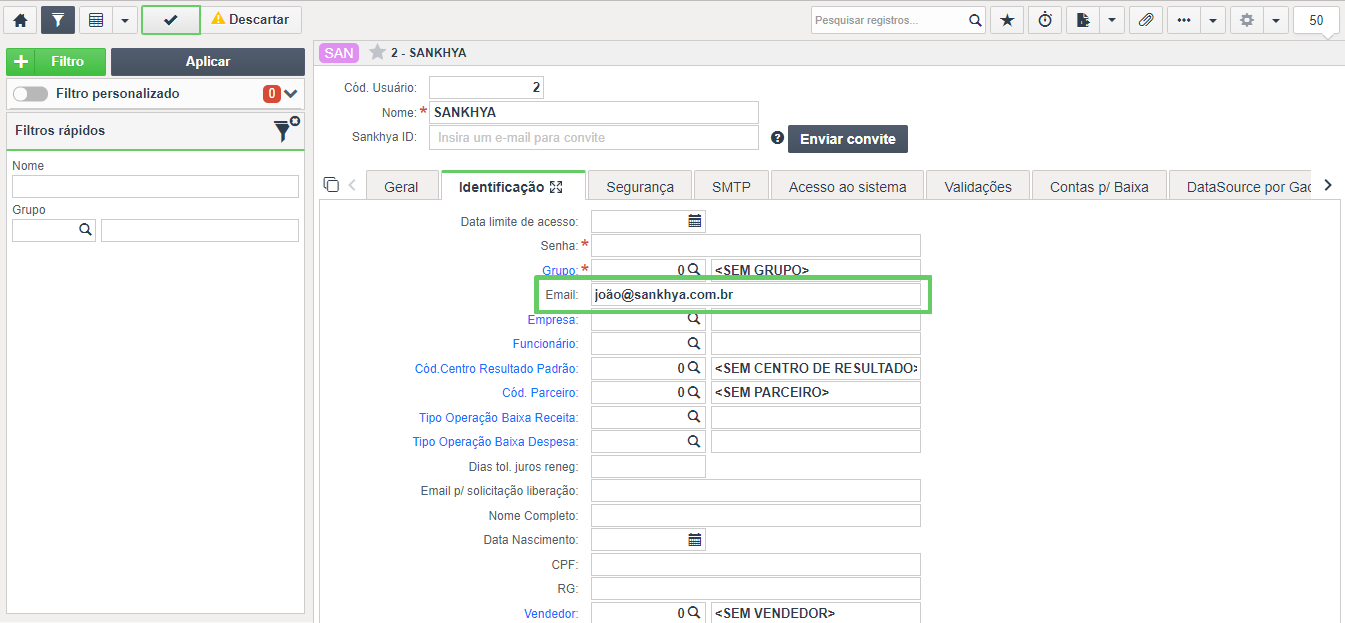Open the settings gear dropdown arrow
This screenshot has width=1345, height=623.
(x=1276, y=20)
